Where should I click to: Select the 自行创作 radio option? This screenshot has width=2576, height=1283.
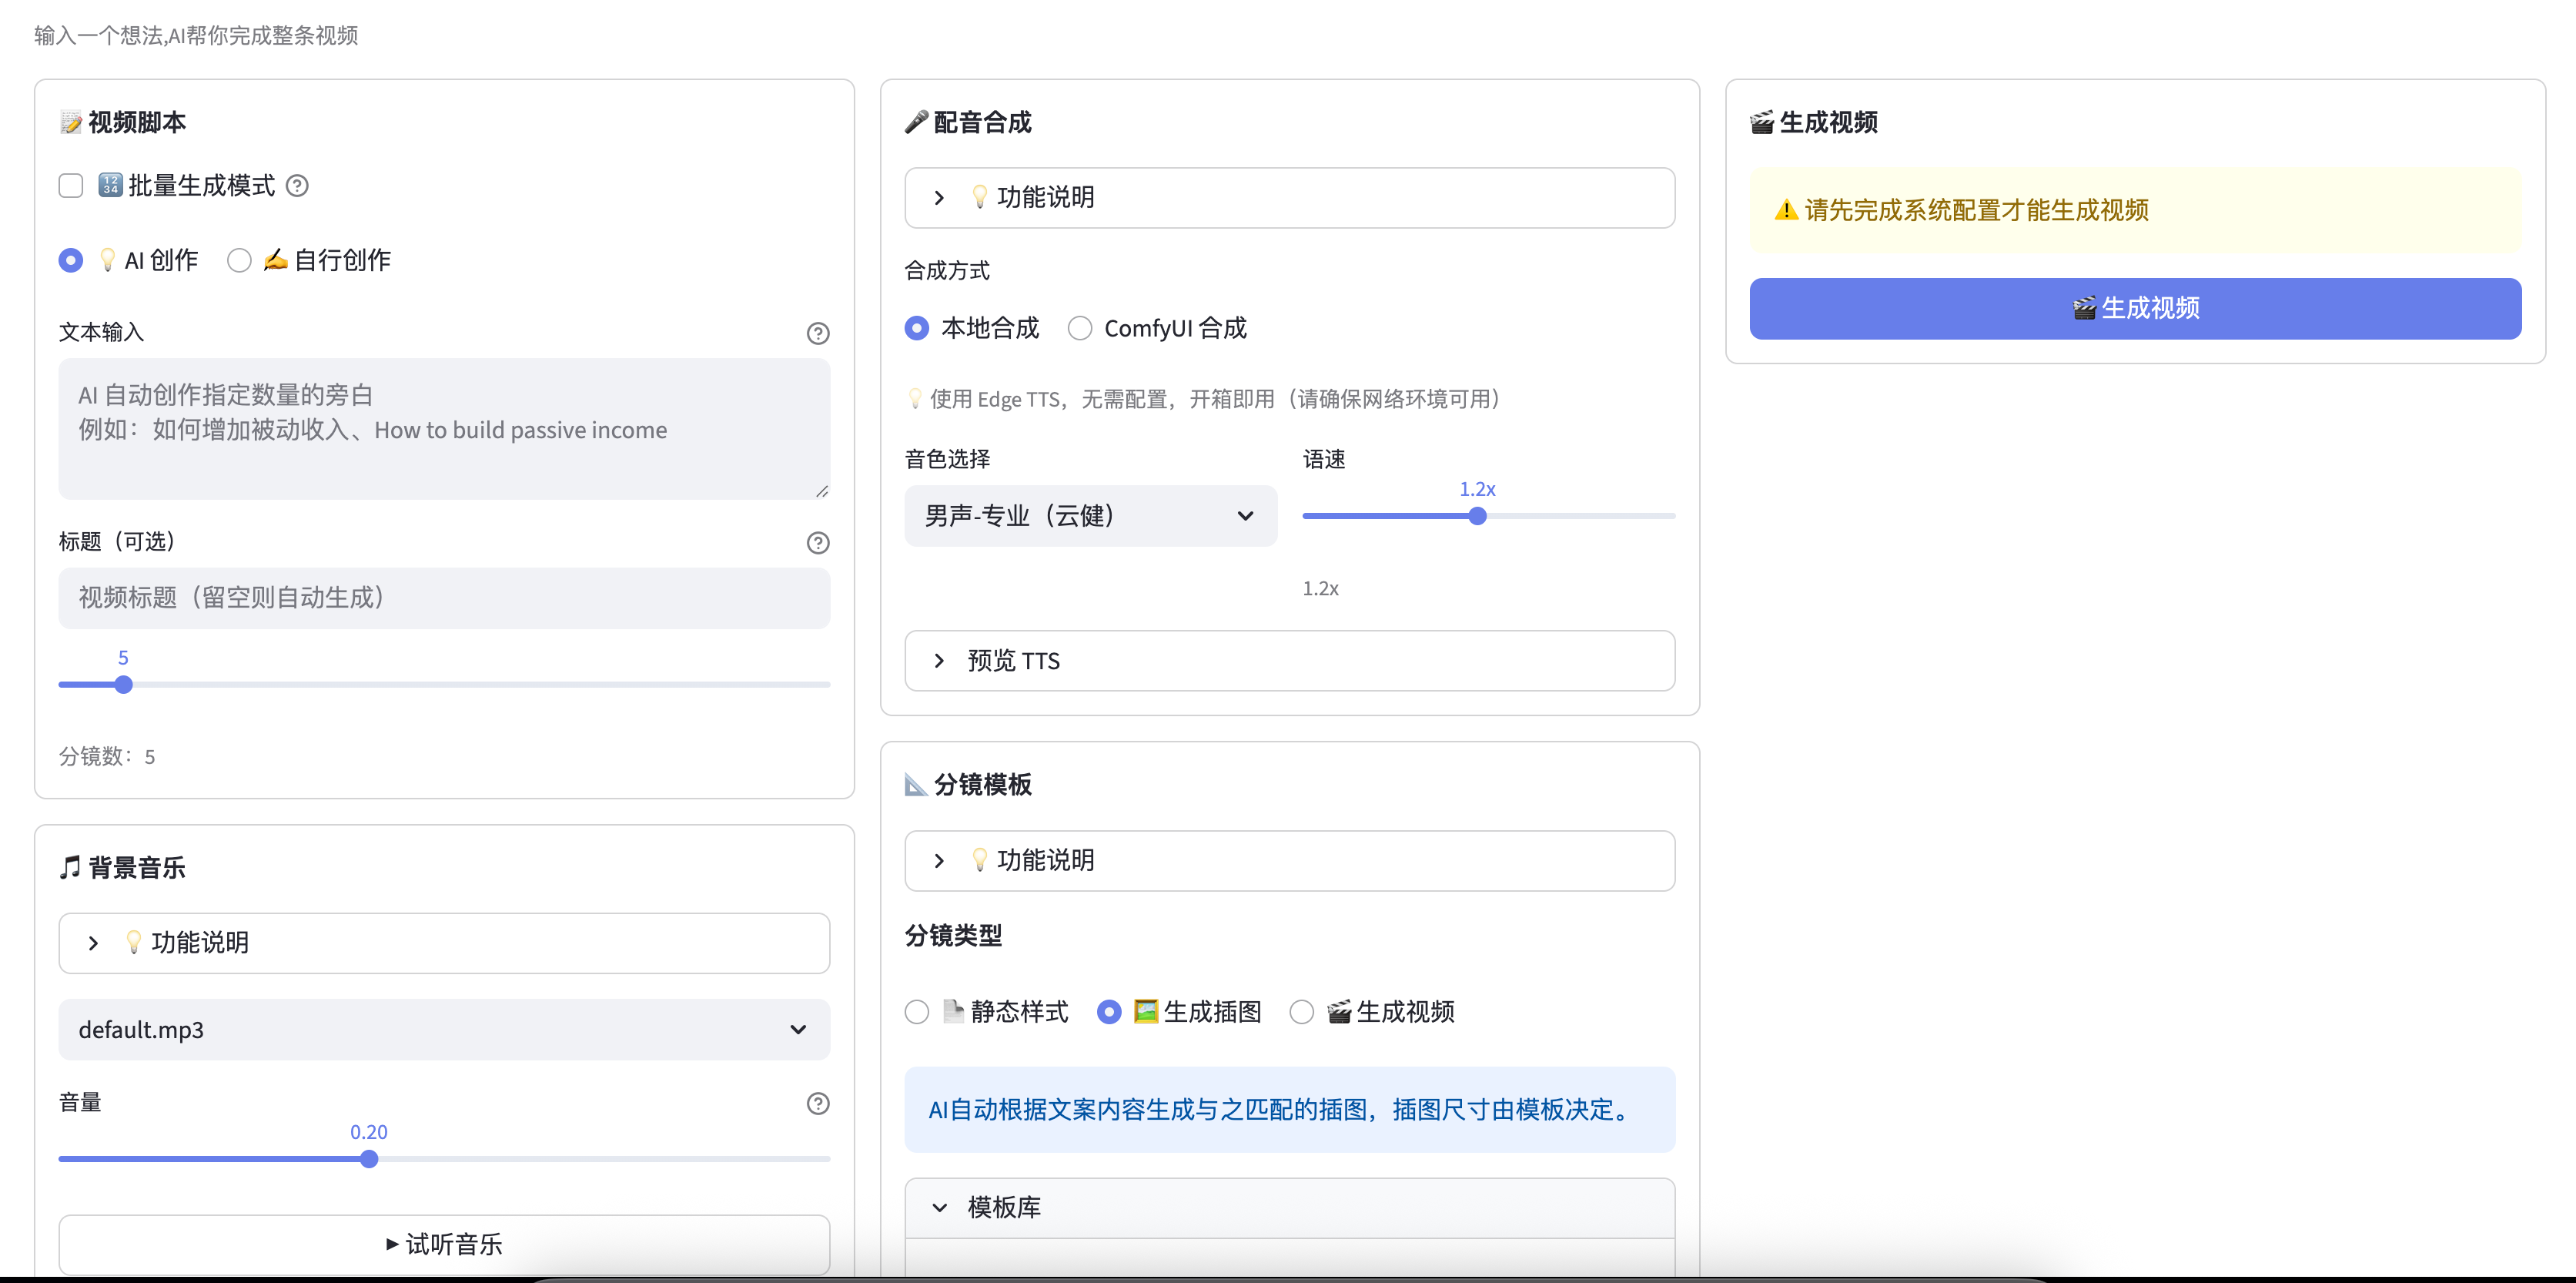tap(239, 260)
